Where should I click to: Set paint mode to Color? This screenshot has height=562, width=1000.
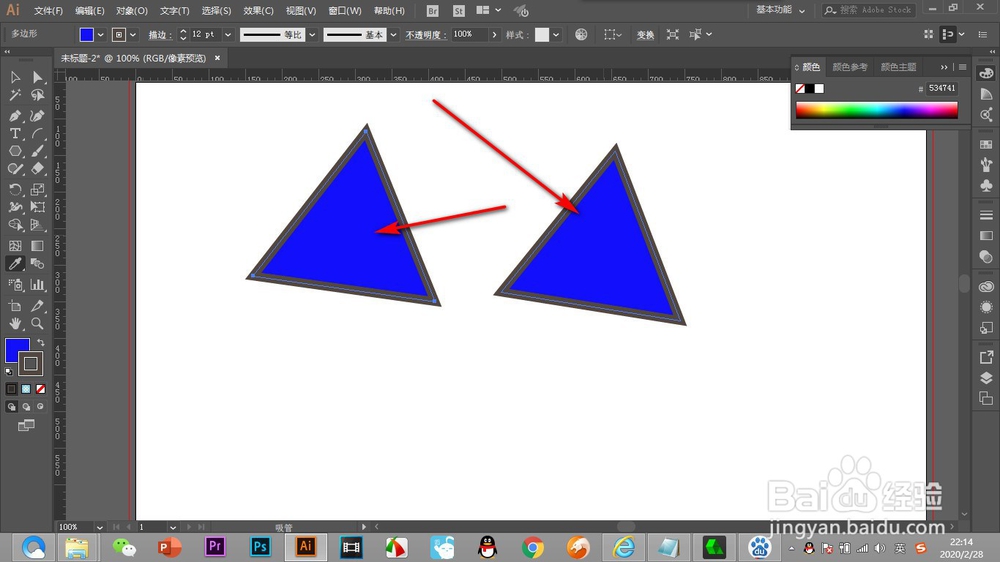[11, 388]
